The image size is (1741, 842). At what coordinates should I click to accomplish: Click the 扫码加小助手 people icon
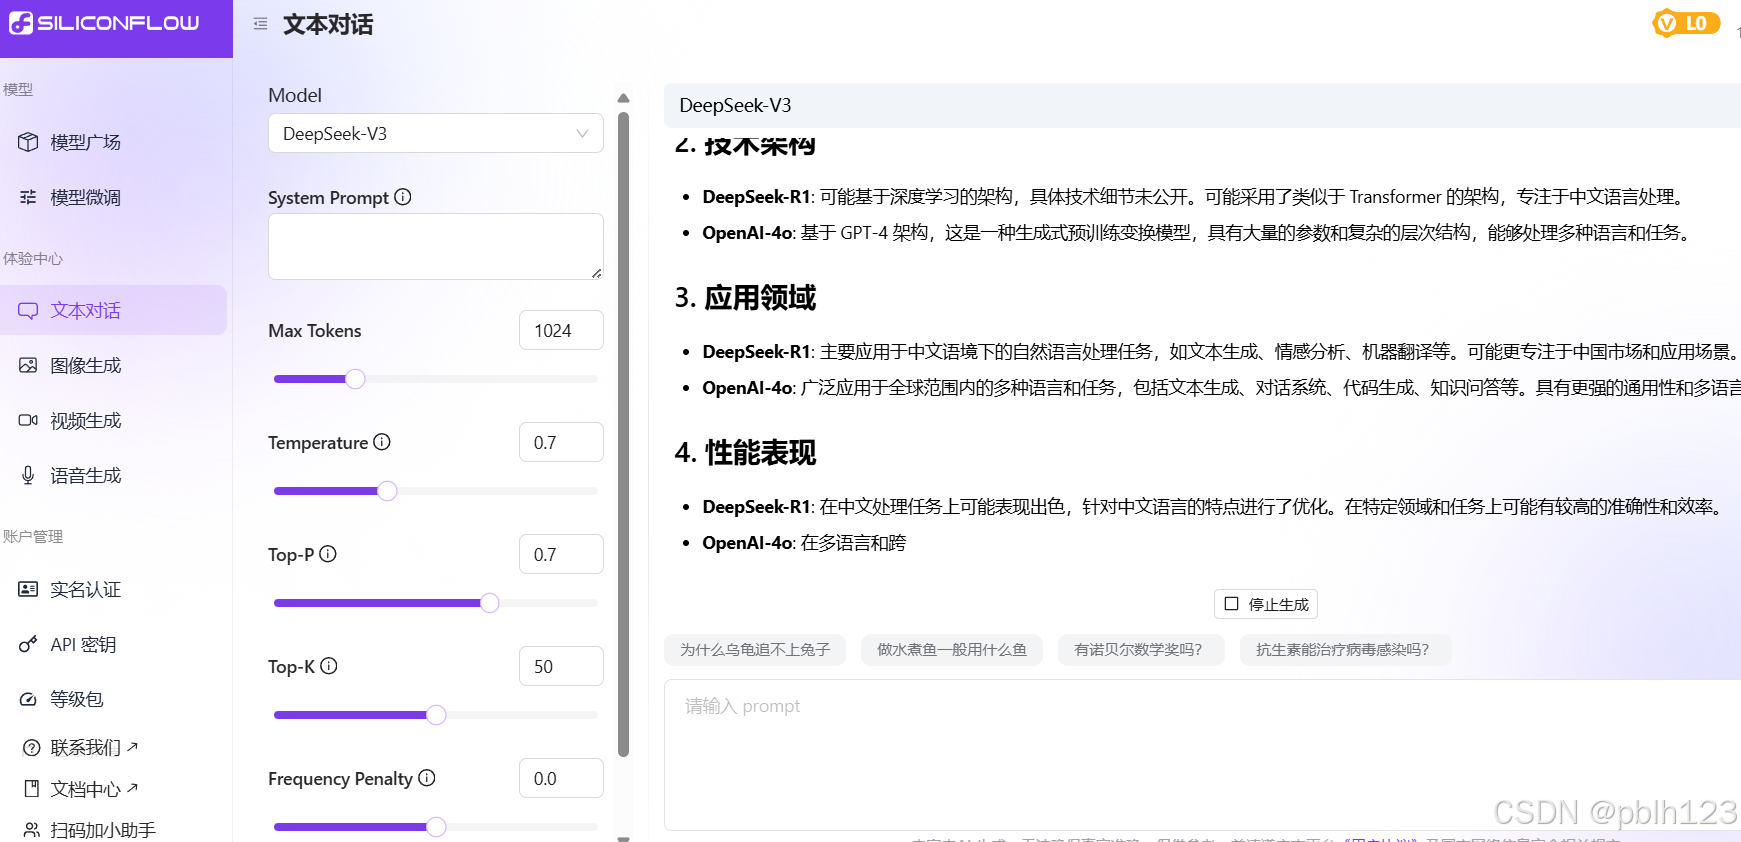click(x=31, y=829)
